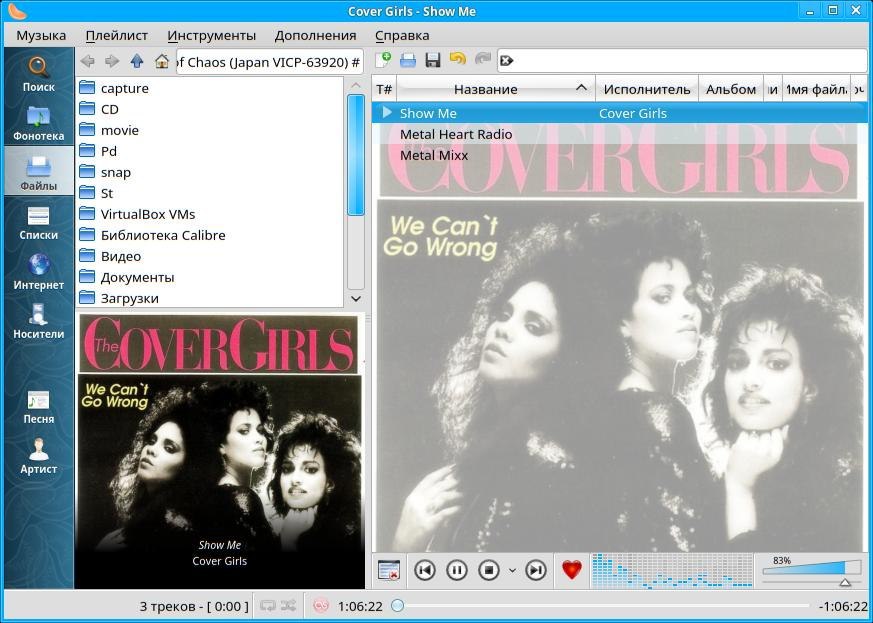Screen dimensions: 873x623
Task: Click the Имя файла column header
Action: tap(816, 89)
